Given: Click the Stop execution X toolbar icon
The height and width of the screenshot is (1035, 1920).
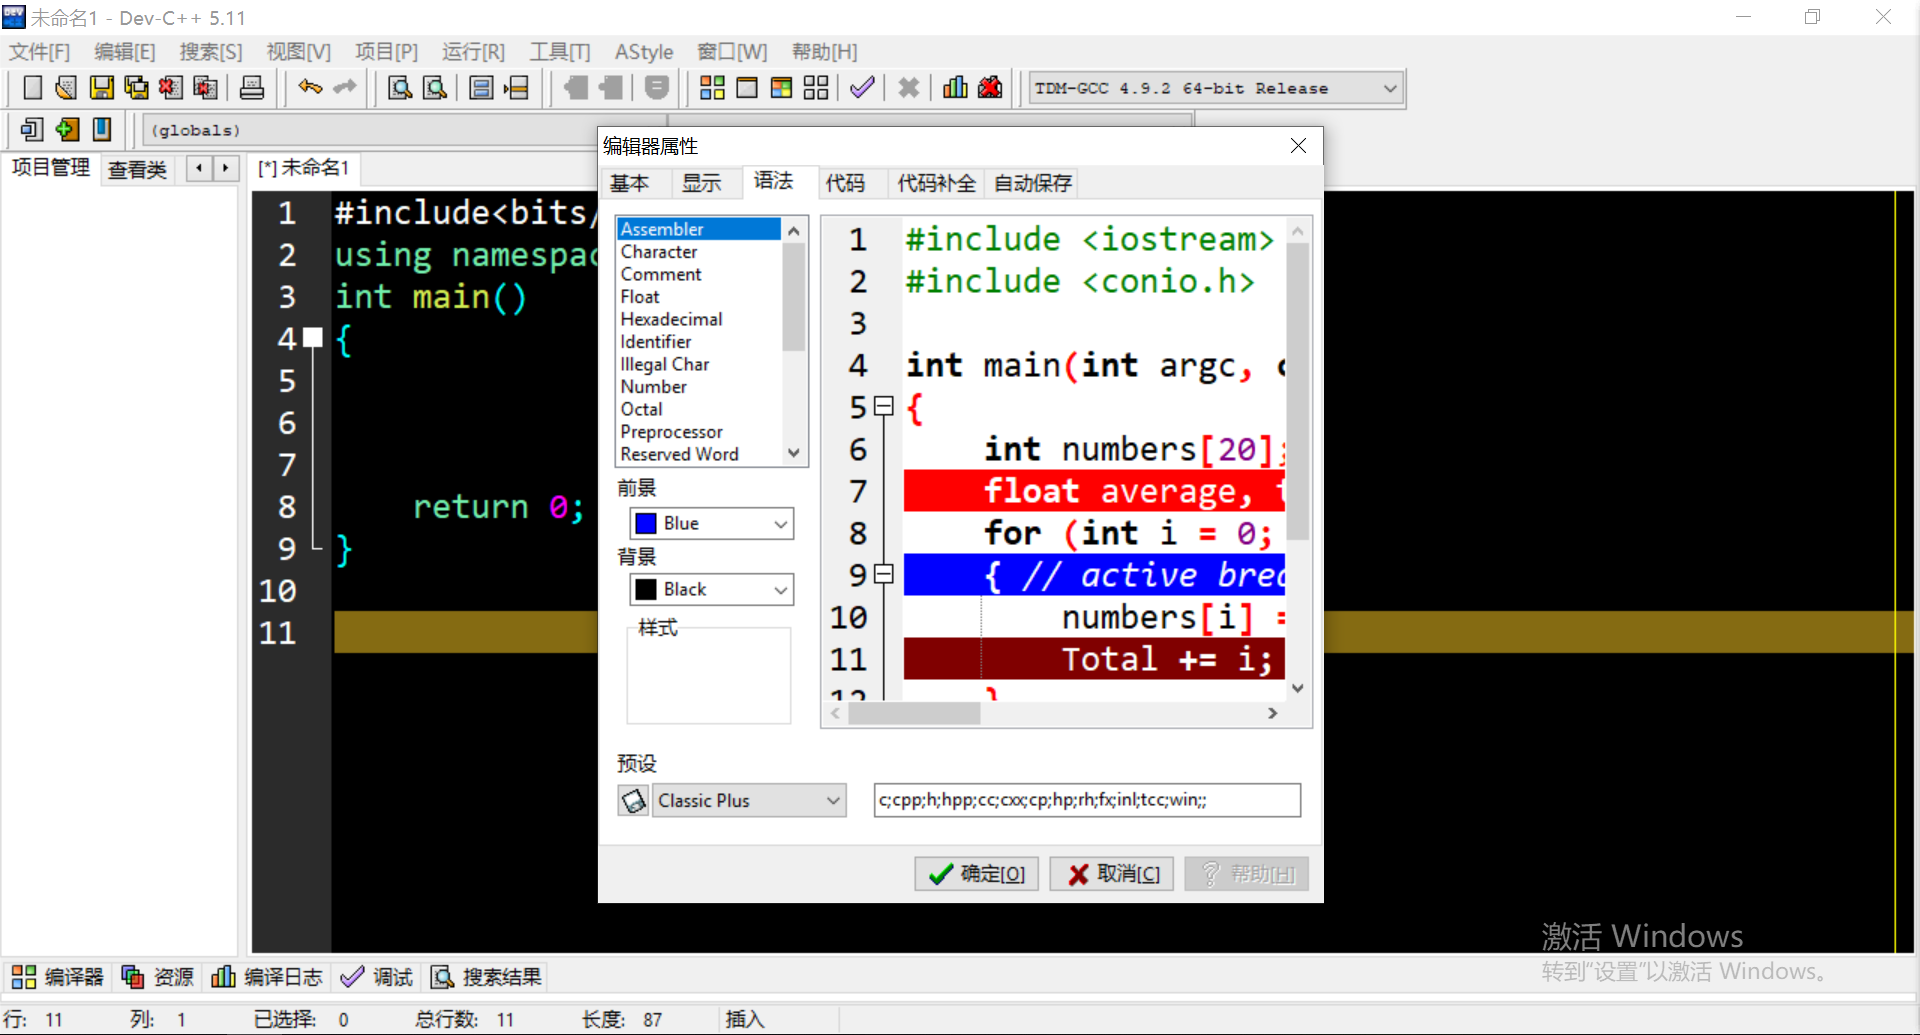Looking at the screenshot, I should coord(908,88).
